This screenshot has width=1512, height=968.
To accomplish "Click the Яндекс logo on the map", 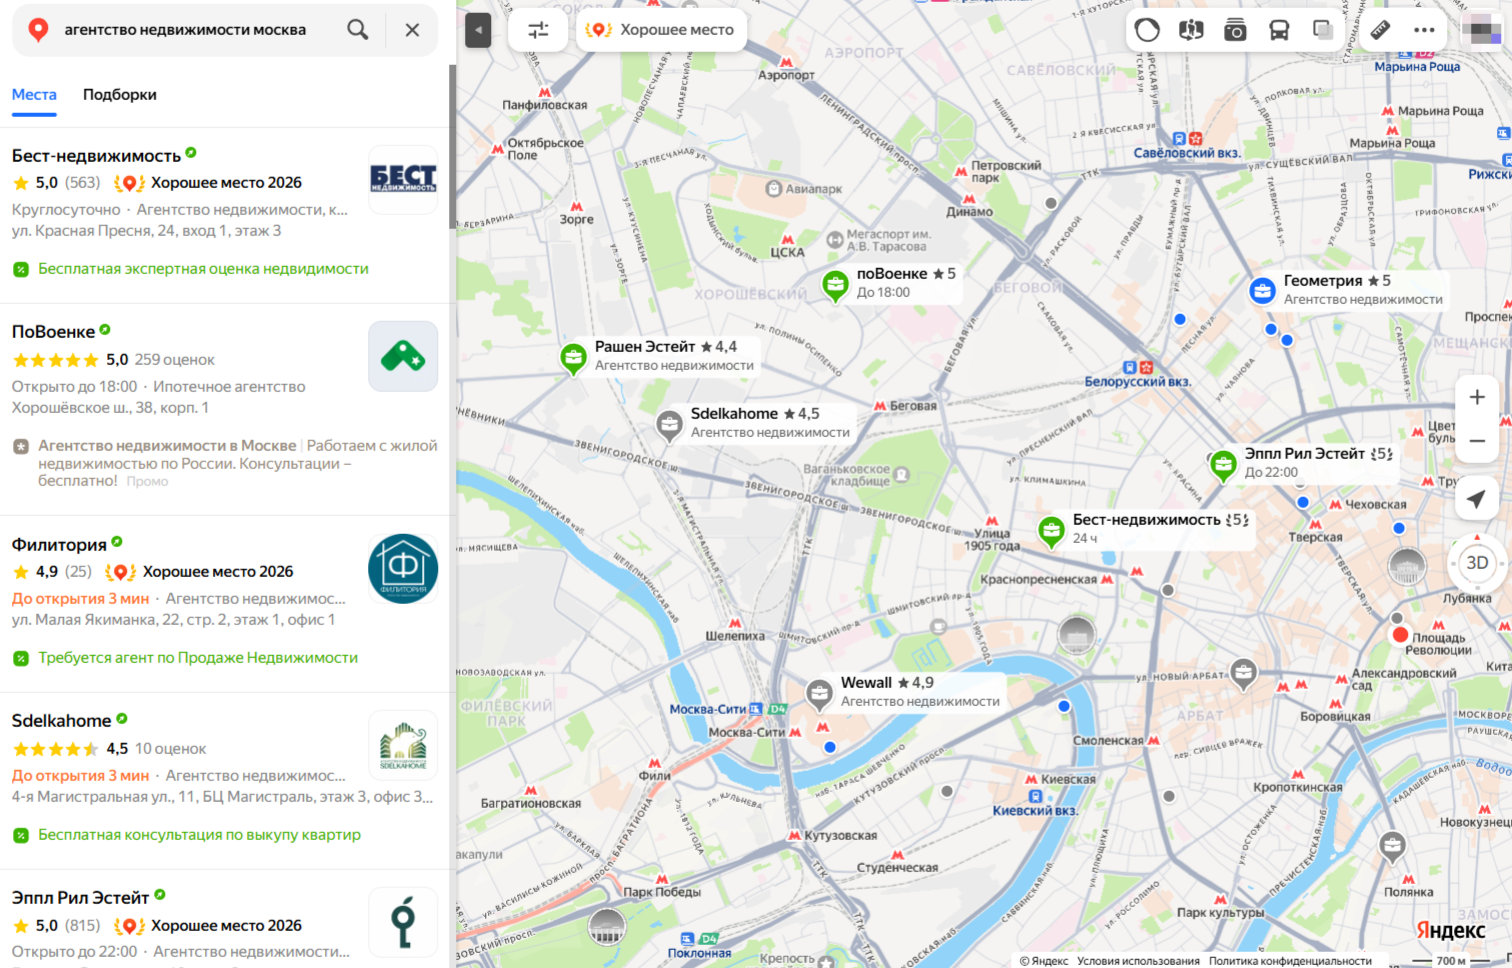I will 1451,931.
